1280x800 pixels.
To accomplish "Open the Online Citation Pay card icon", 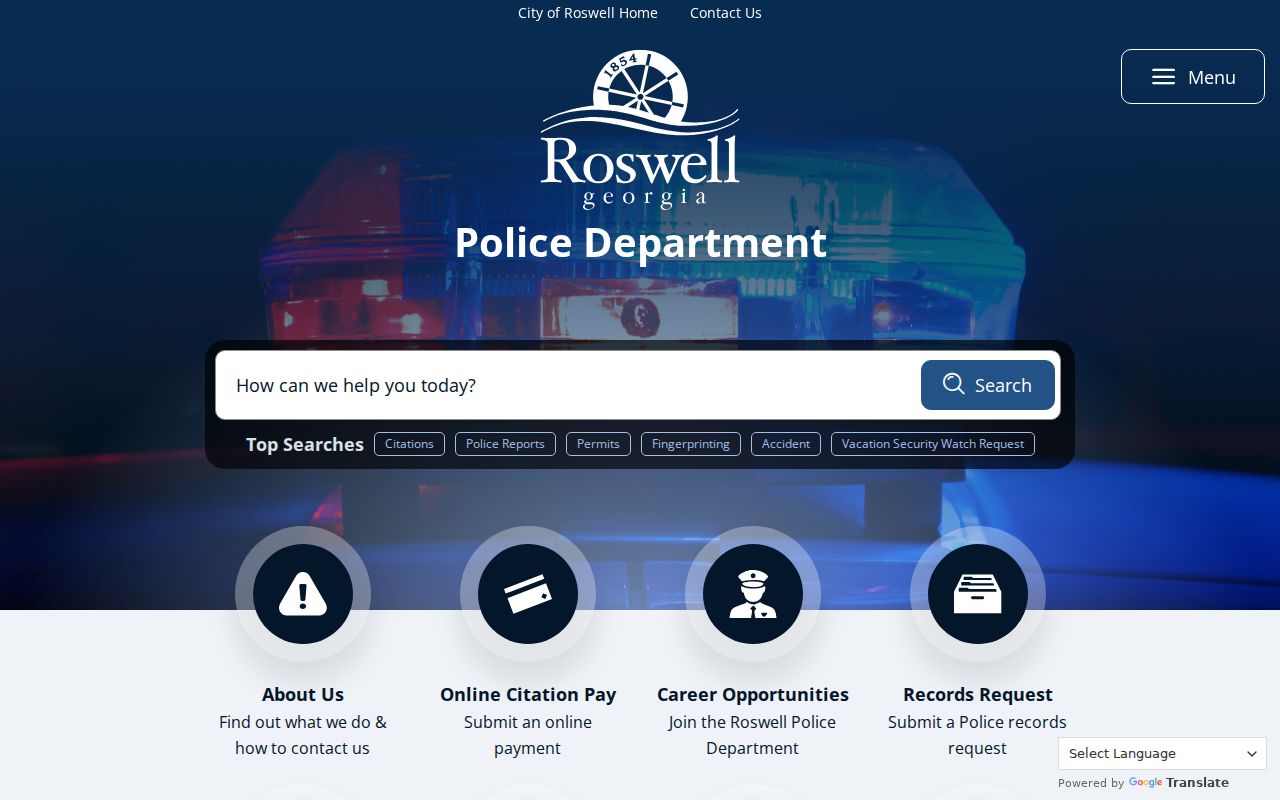I will 528,594.
